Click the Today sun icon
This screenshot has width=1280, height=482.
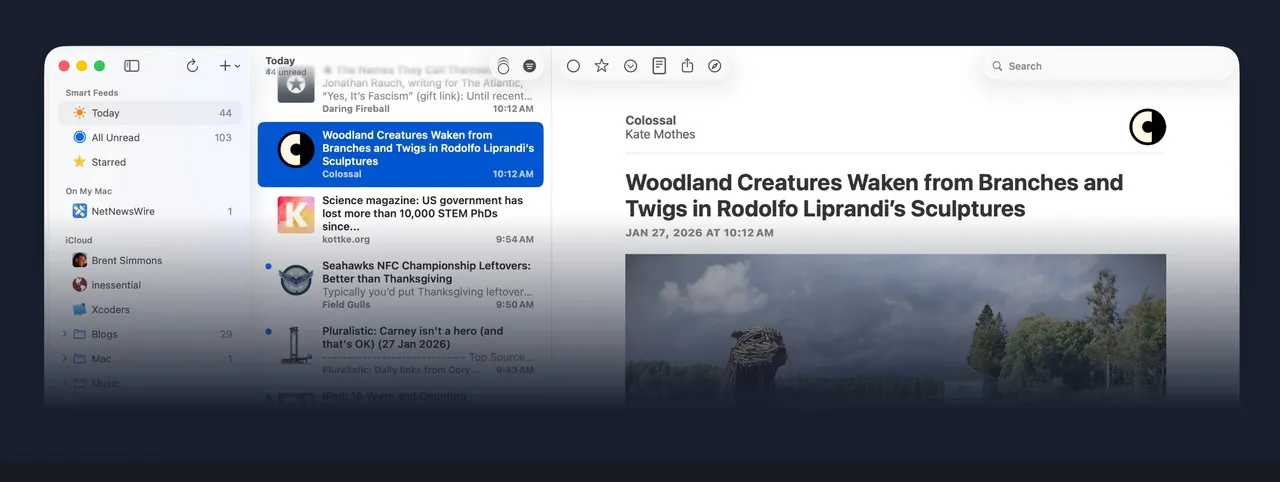coord(79,113)
